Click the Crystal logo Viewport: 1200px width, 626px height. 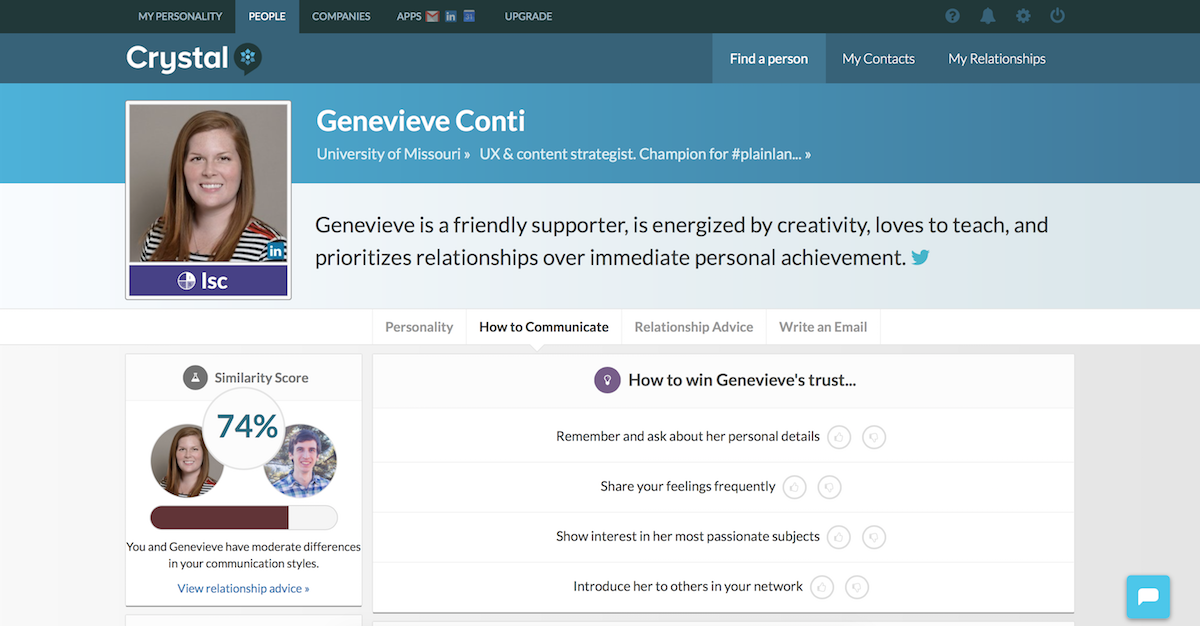coord(194,58)
